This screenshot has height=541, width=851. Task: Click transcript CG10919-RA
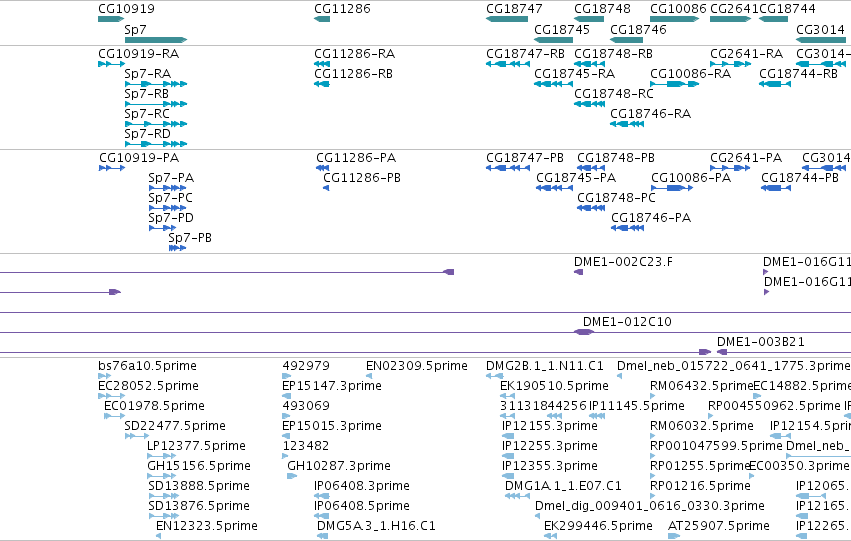(138, 54)
